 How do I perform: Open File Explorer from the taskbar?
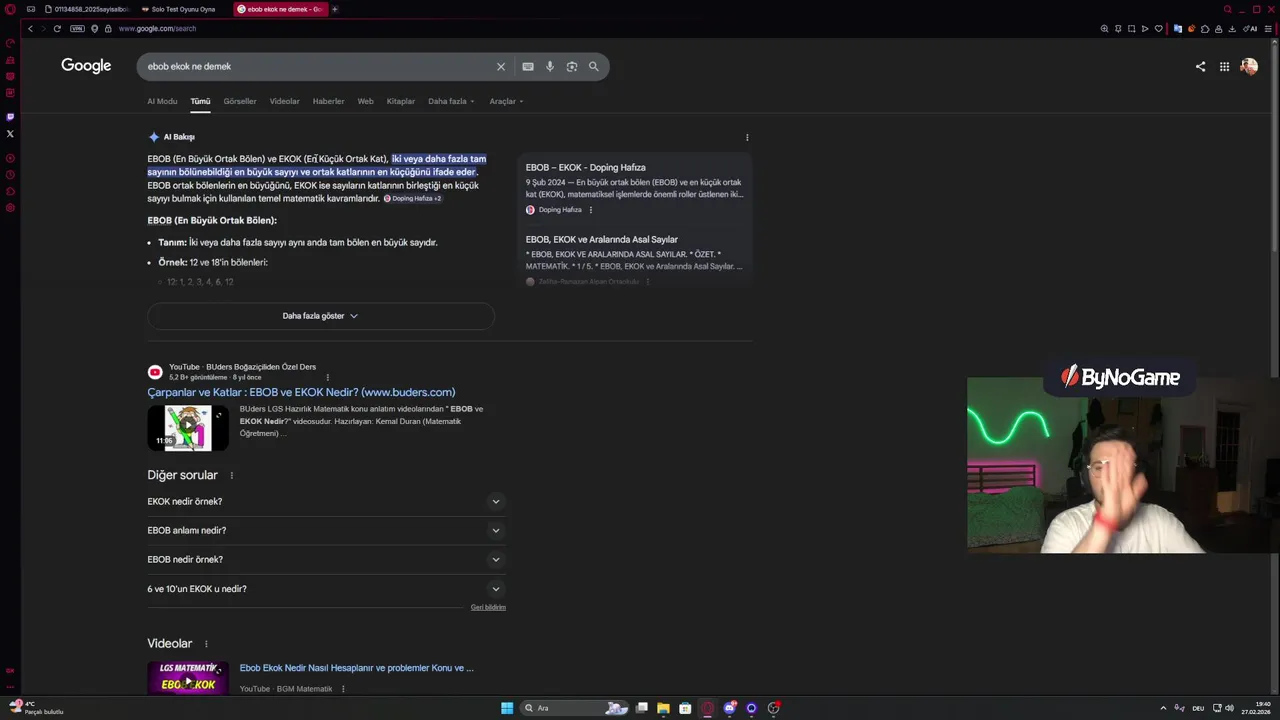point(663,708)
